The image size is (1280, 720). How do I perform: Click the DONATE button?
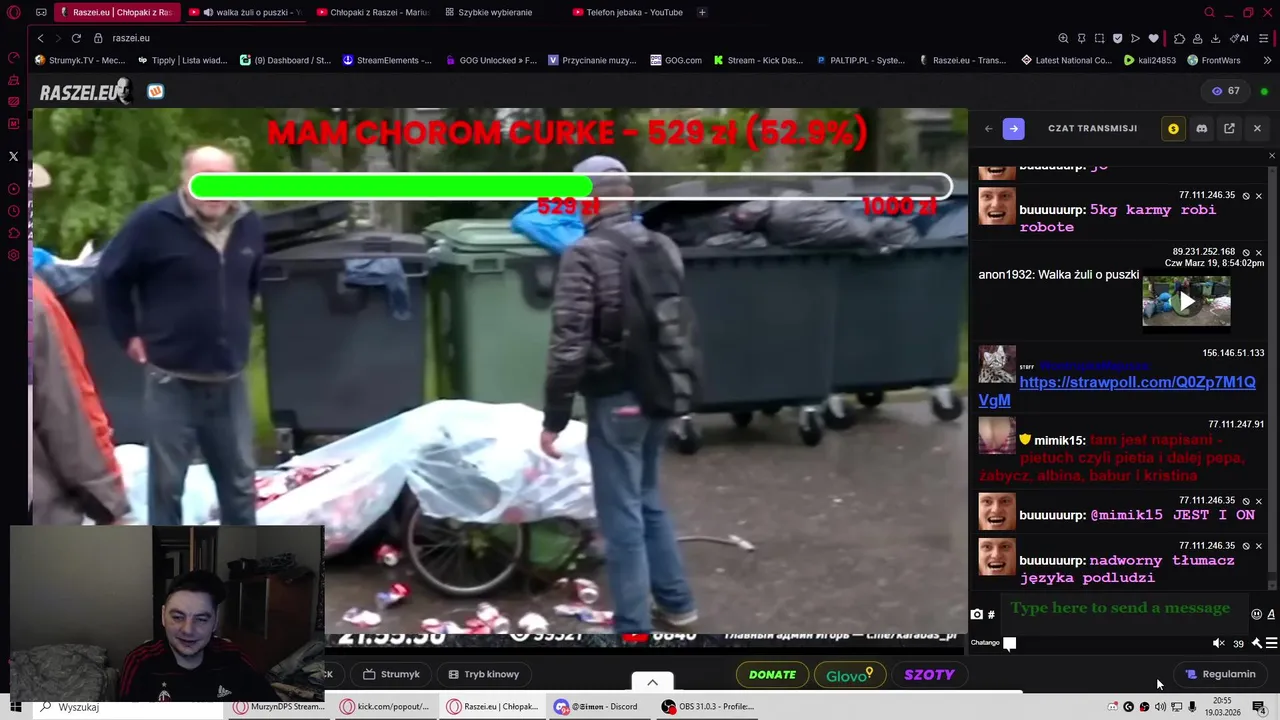pyautogui.click(x=772, y=674)
